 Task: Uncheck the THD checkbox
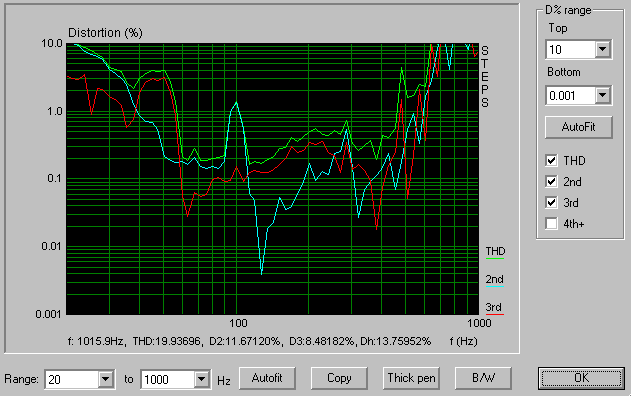552,161
